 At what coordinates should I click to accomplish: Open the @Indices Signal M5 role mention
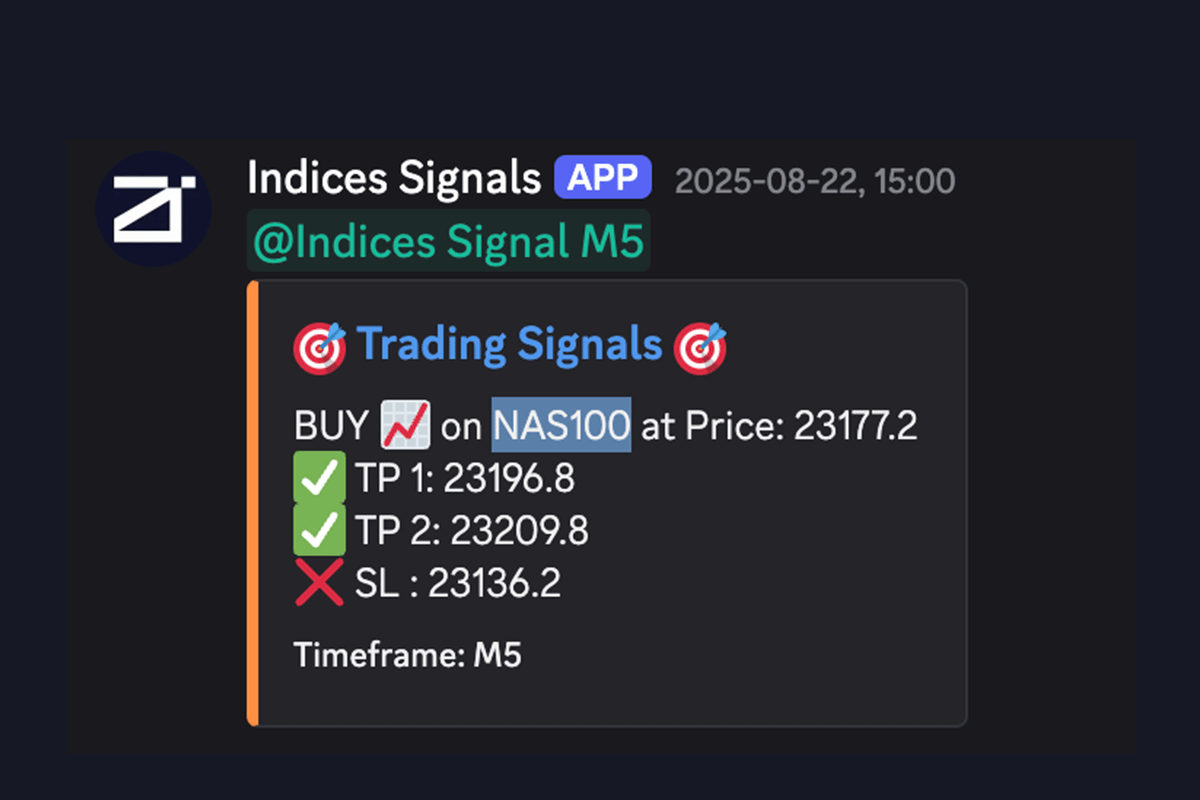tap(448, 241)
